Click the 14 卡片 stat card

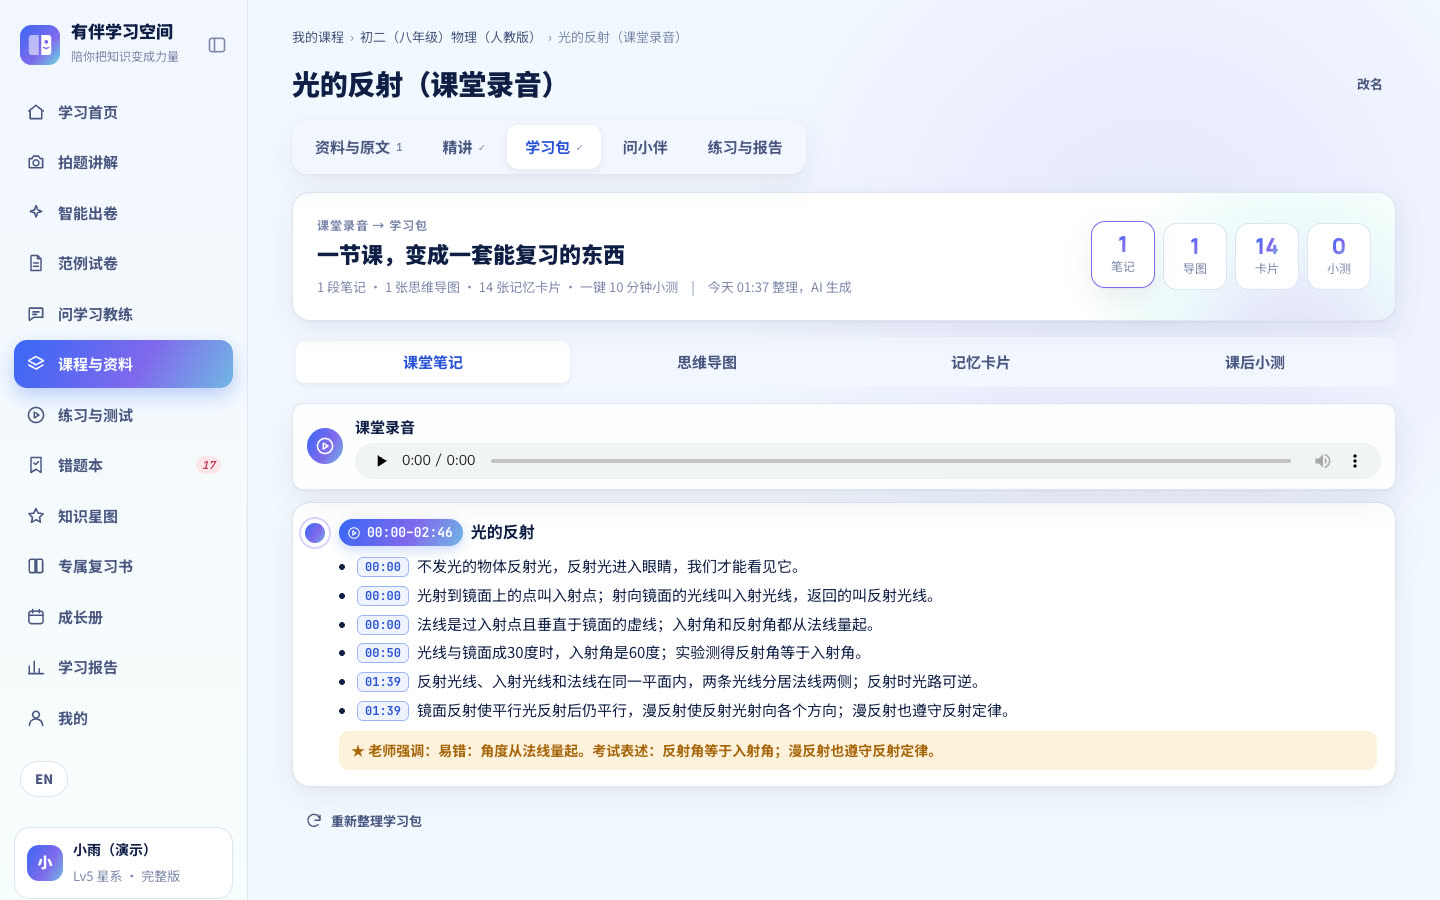pos(1267,256)
